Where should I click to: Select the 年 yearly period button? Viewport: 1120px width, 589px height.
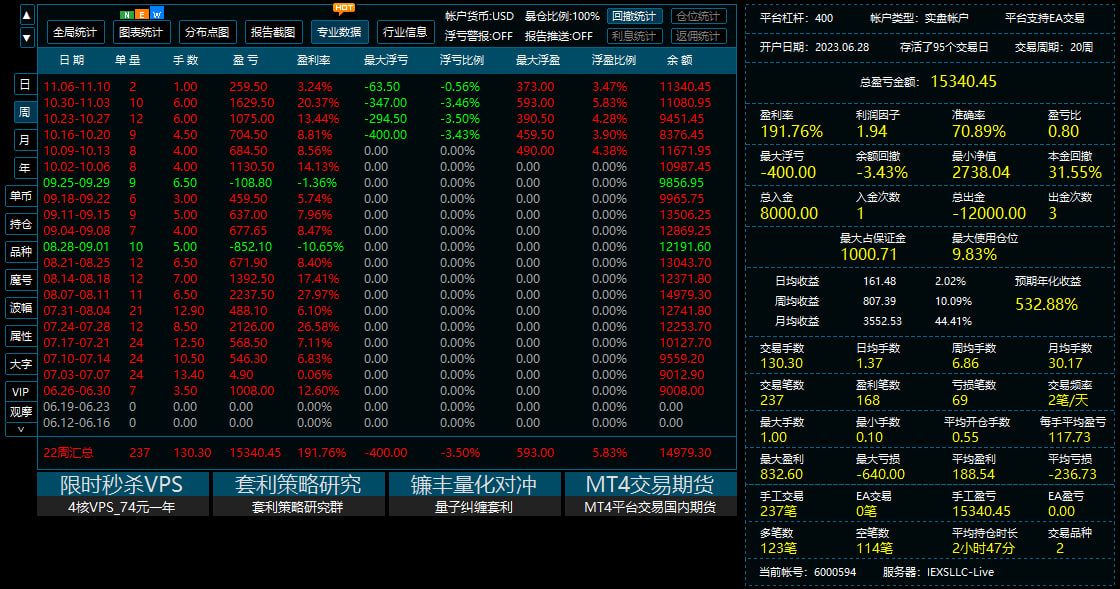pos(24,168)
